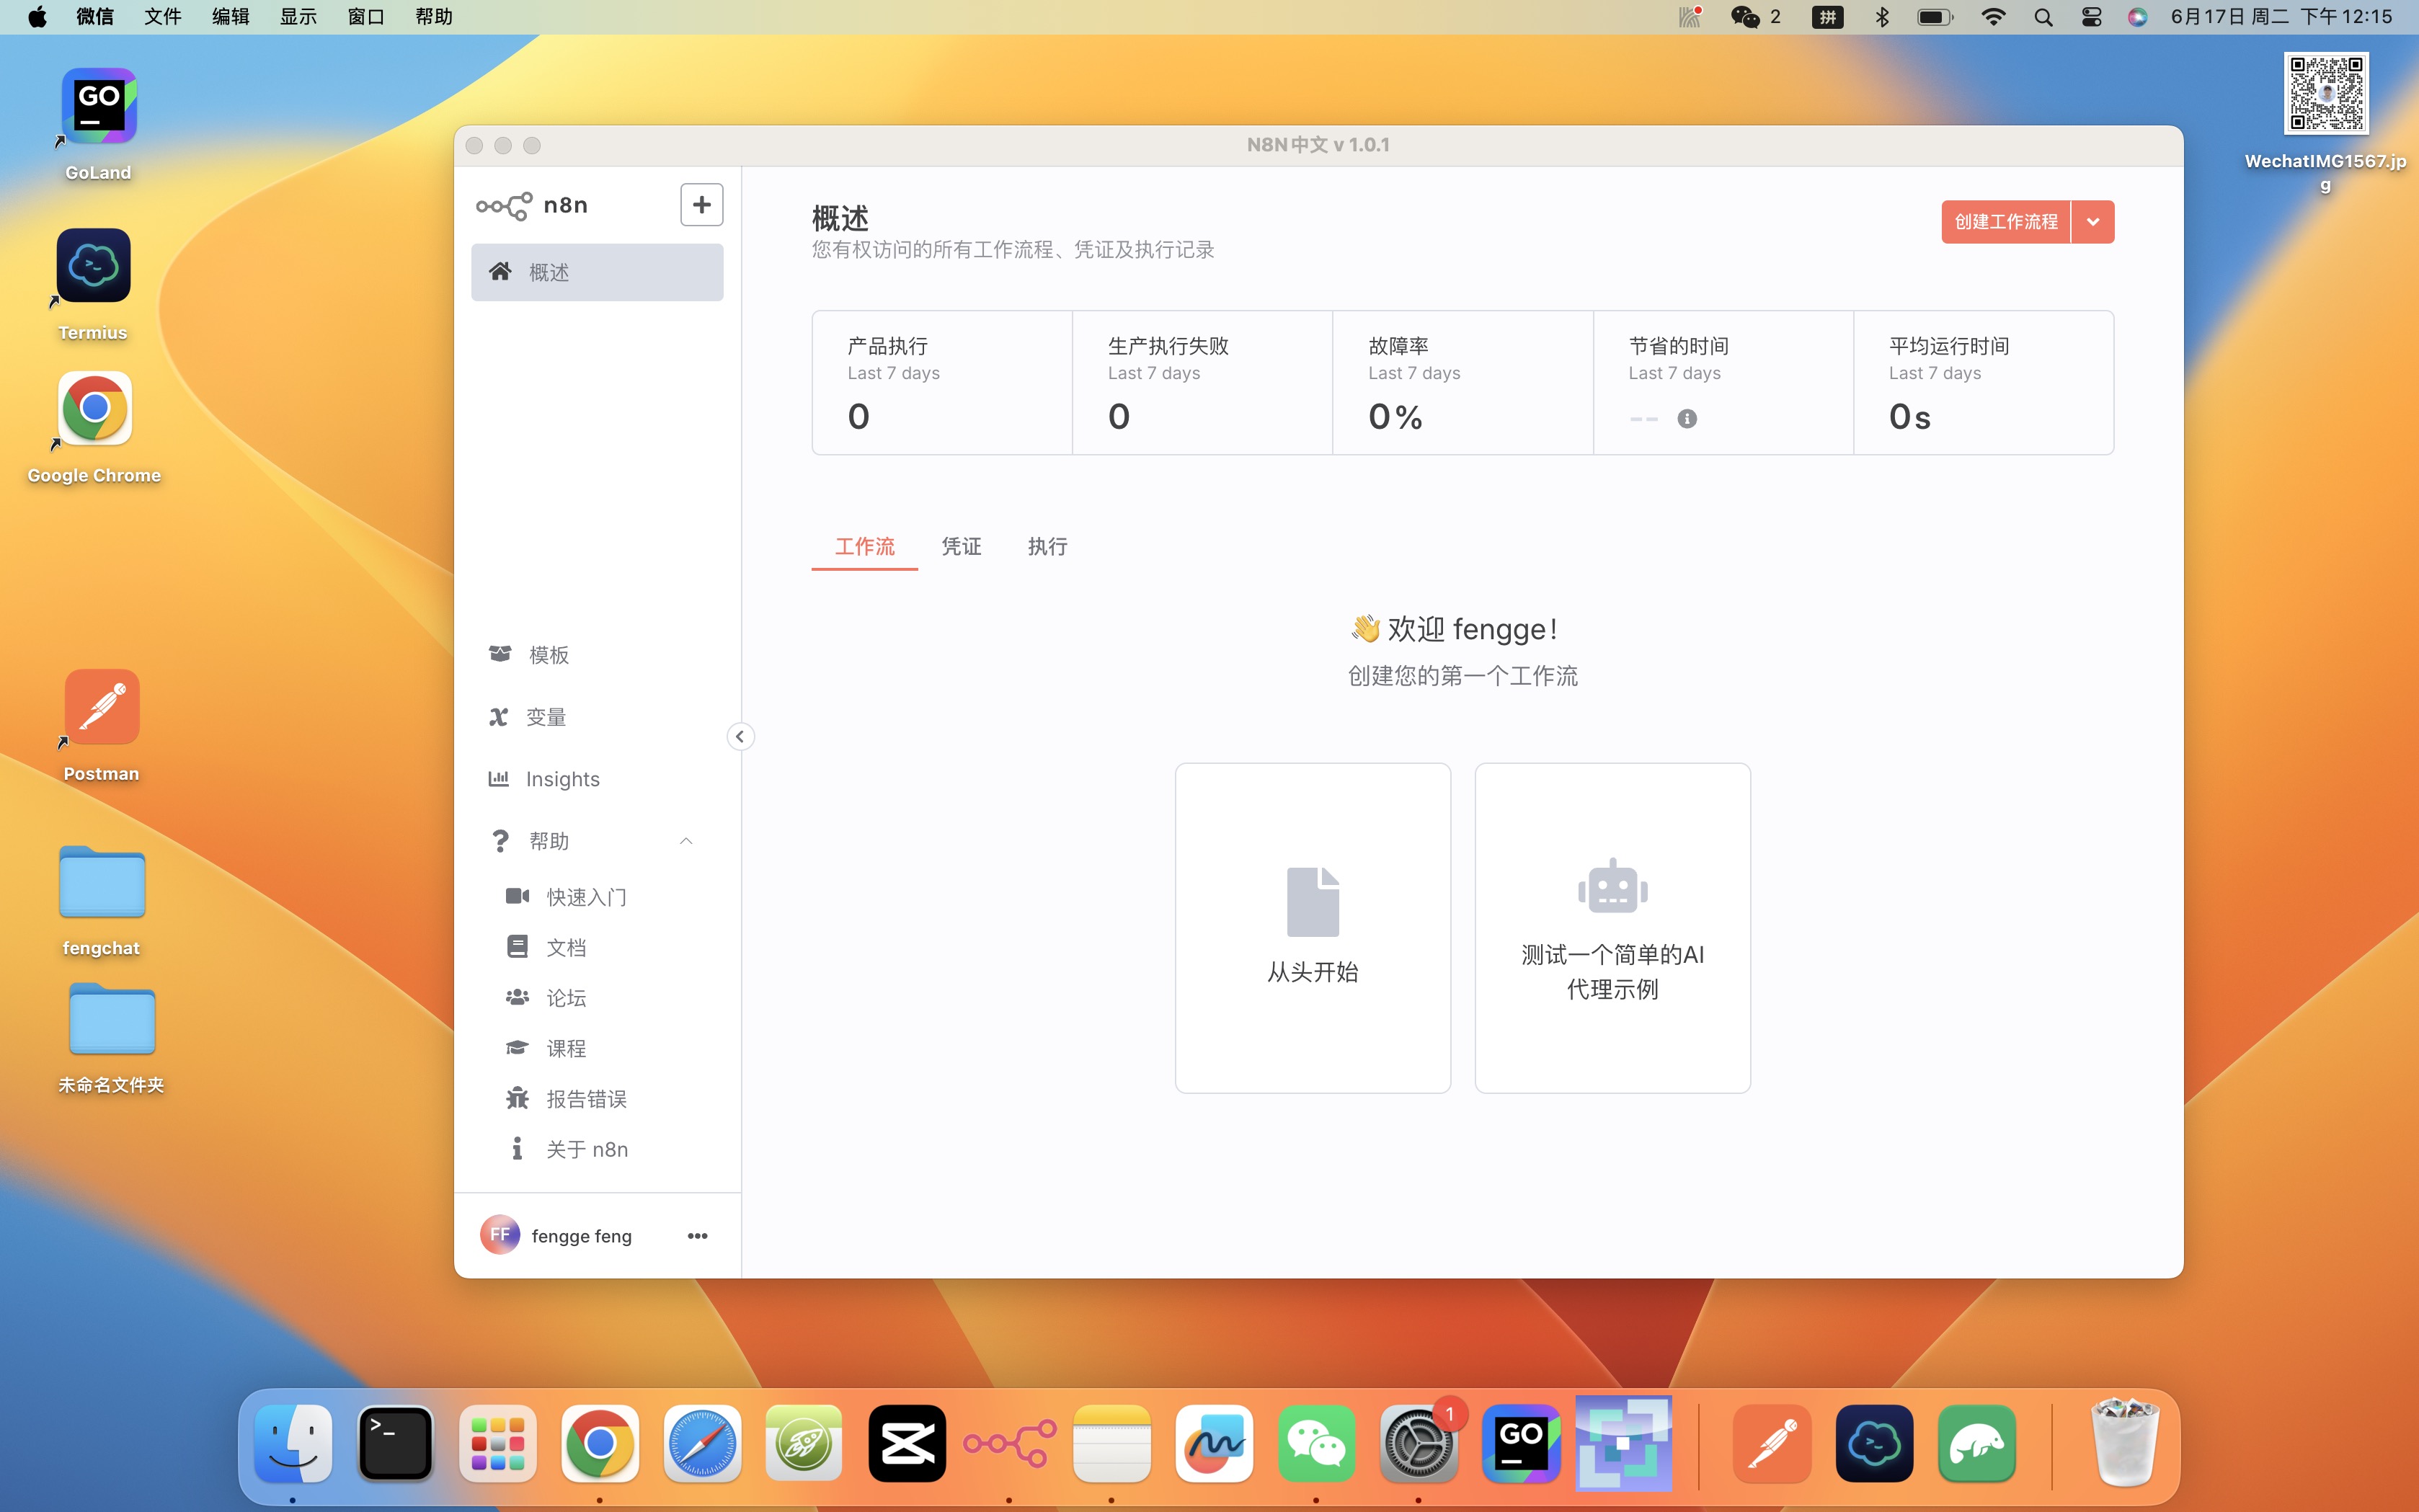
Task: Open the 模板 templates sidebar item
Action: (597, 654)
